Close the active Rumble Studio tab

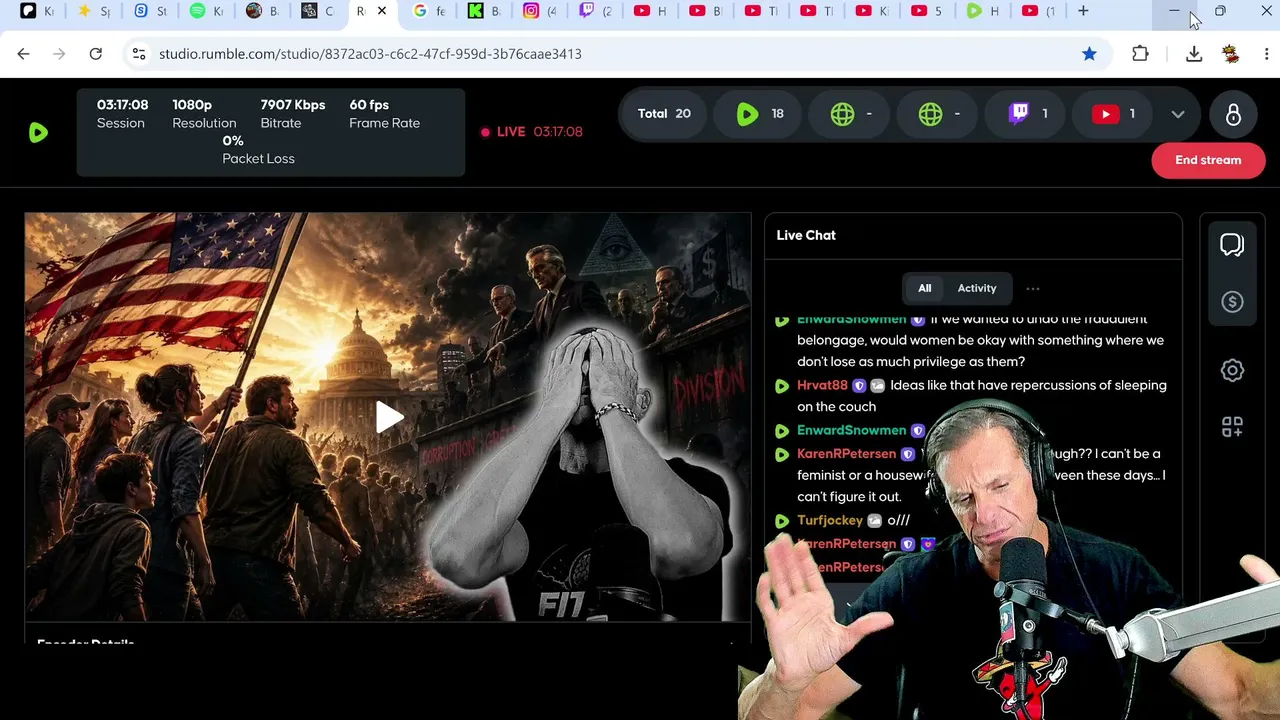pos(381,11)
